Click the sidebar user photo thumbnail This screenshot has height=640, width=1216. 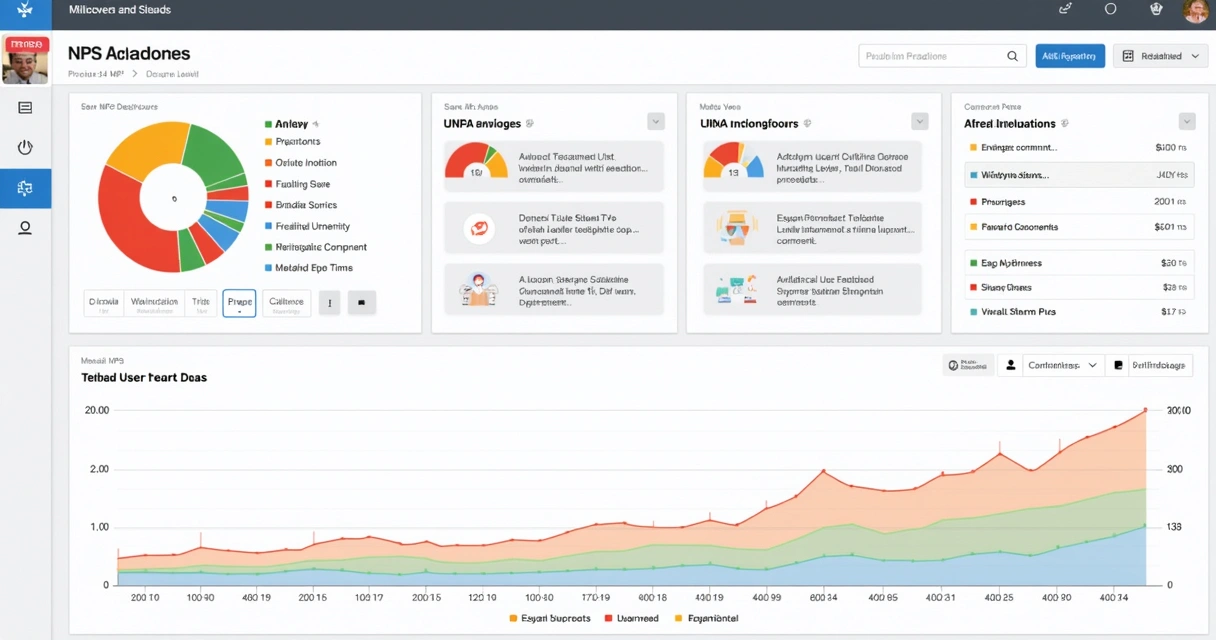[26, 61]
